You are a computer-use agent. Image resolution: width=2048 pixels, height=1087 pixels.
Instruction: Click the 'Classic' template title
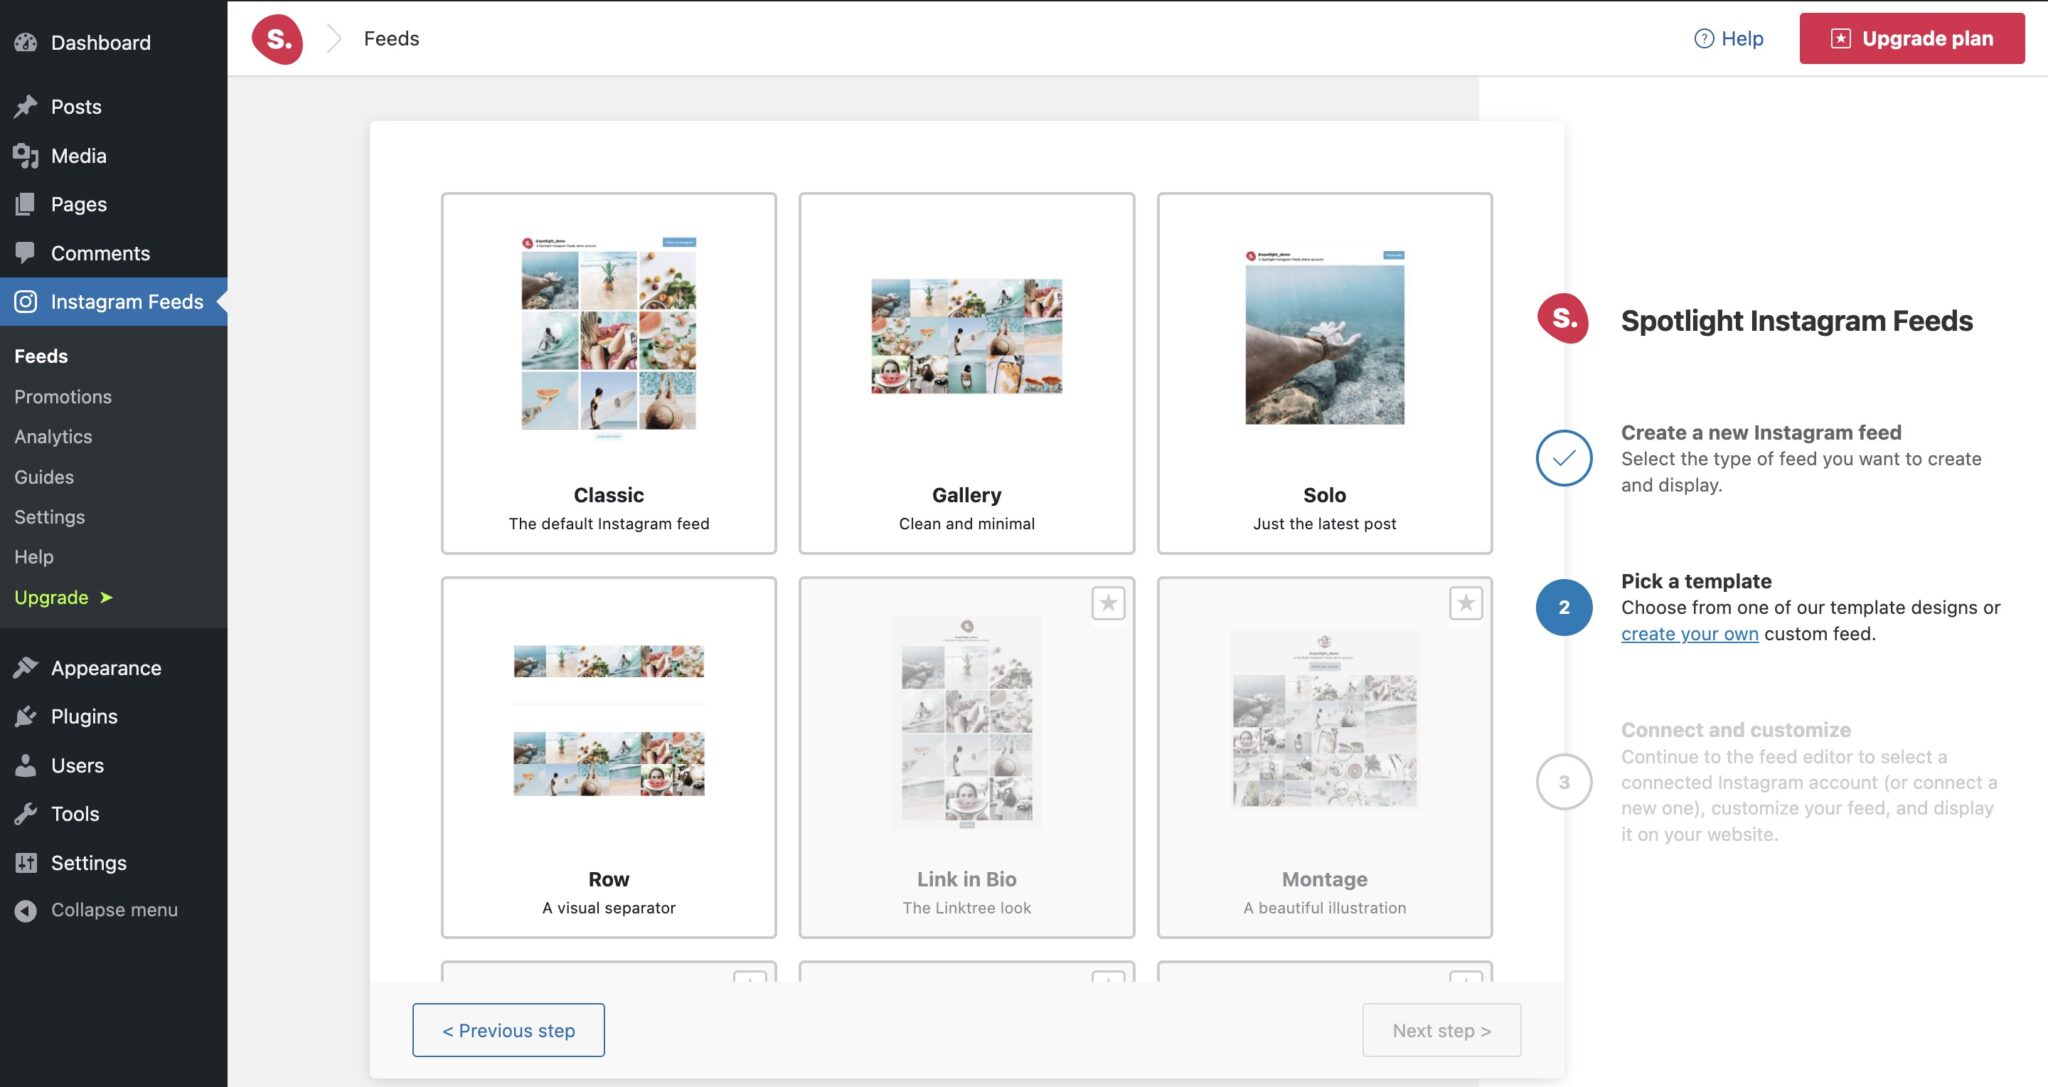[608, 495]
